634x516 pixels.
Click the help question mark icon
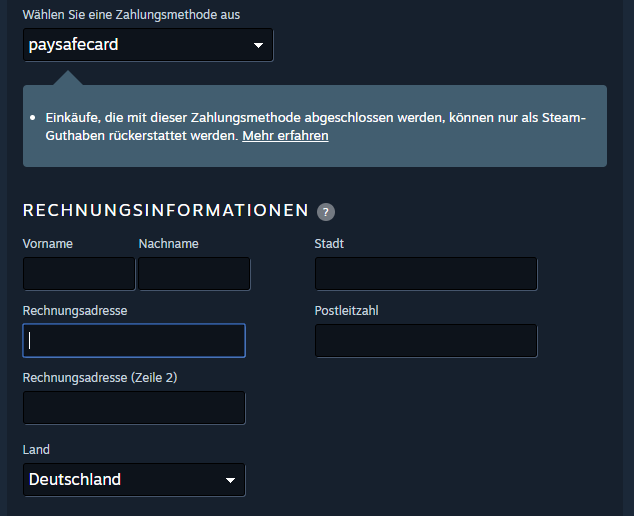(x=325, y=212)
